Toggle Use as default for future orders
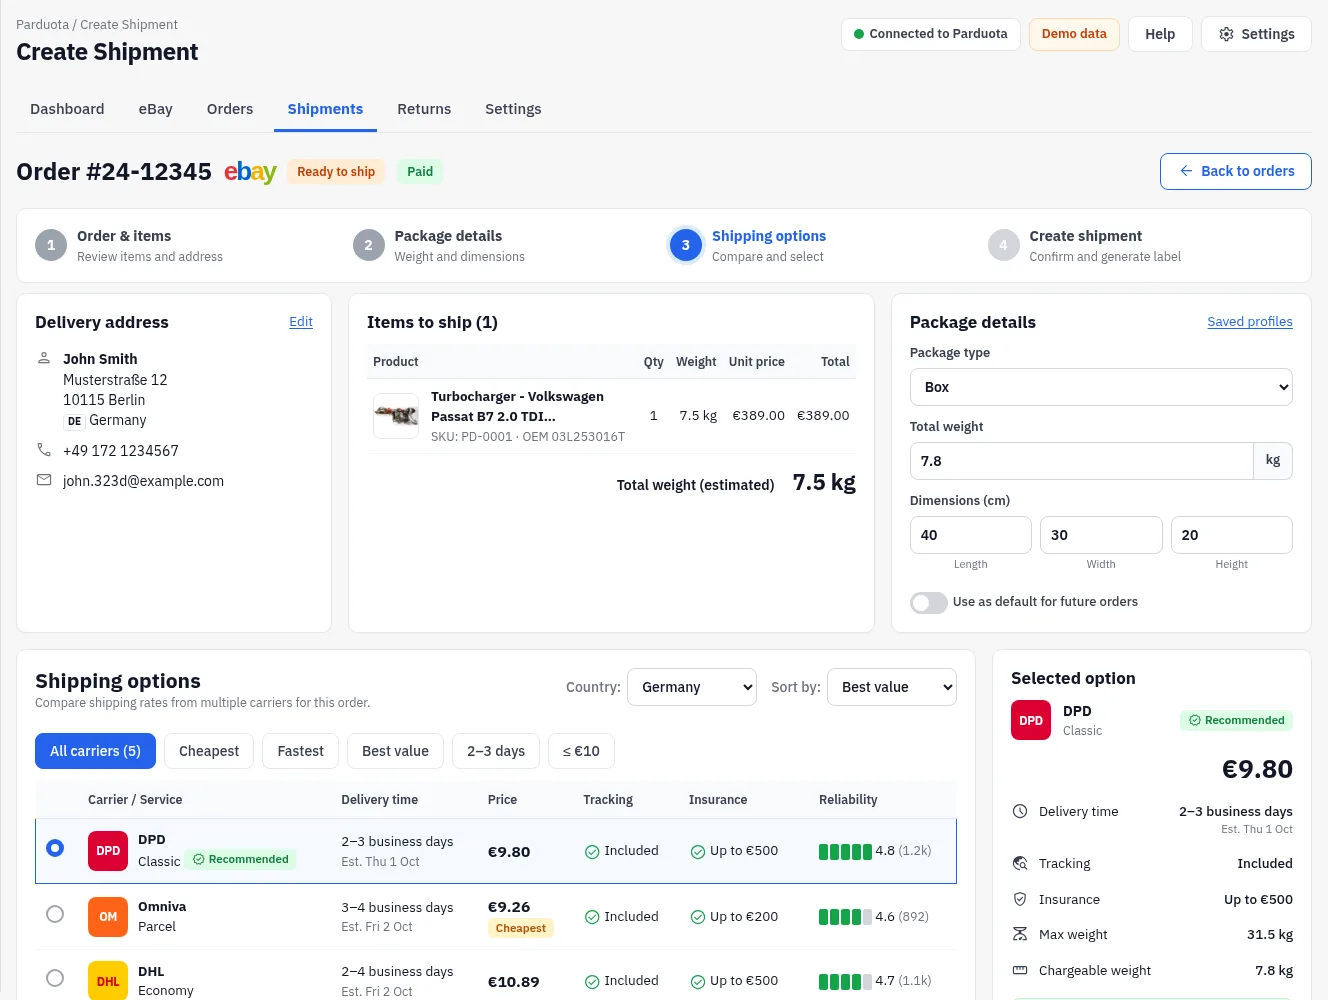 (929, 602)
